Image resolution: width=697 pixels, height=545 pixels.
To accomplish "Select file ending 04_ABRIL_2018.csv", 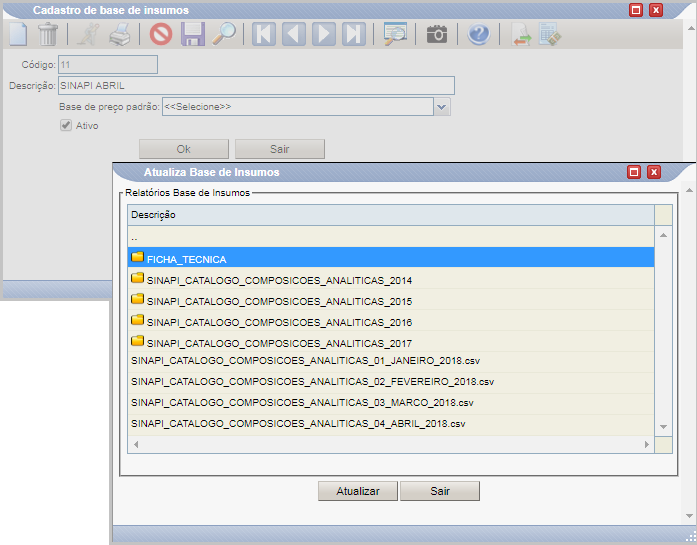I will (391, 424).
